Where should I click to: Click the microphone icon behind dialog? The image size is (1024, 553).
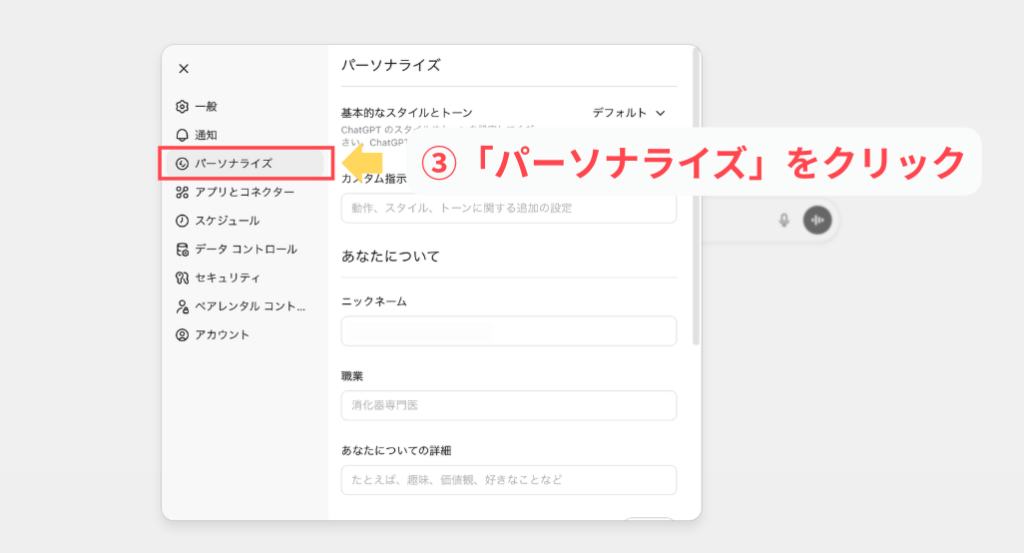tap(784, 220)
